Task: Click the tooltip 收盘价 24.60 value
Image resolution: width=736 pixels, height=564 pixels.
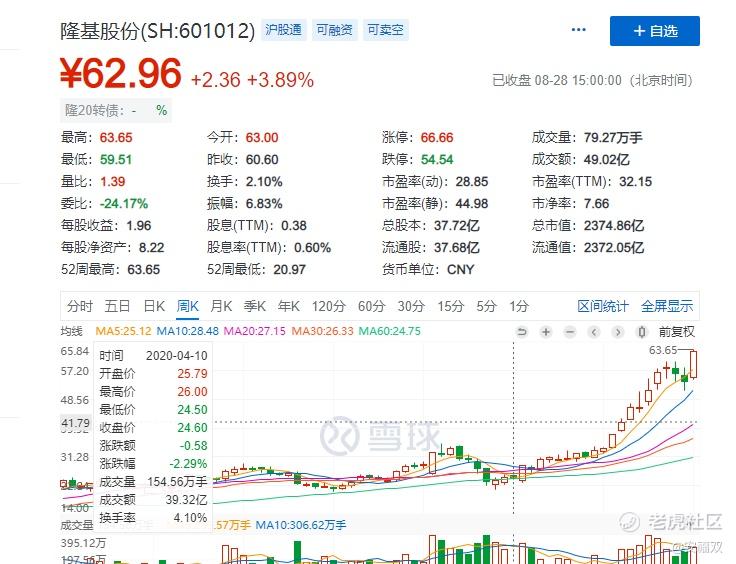Action: pos(192,427)
